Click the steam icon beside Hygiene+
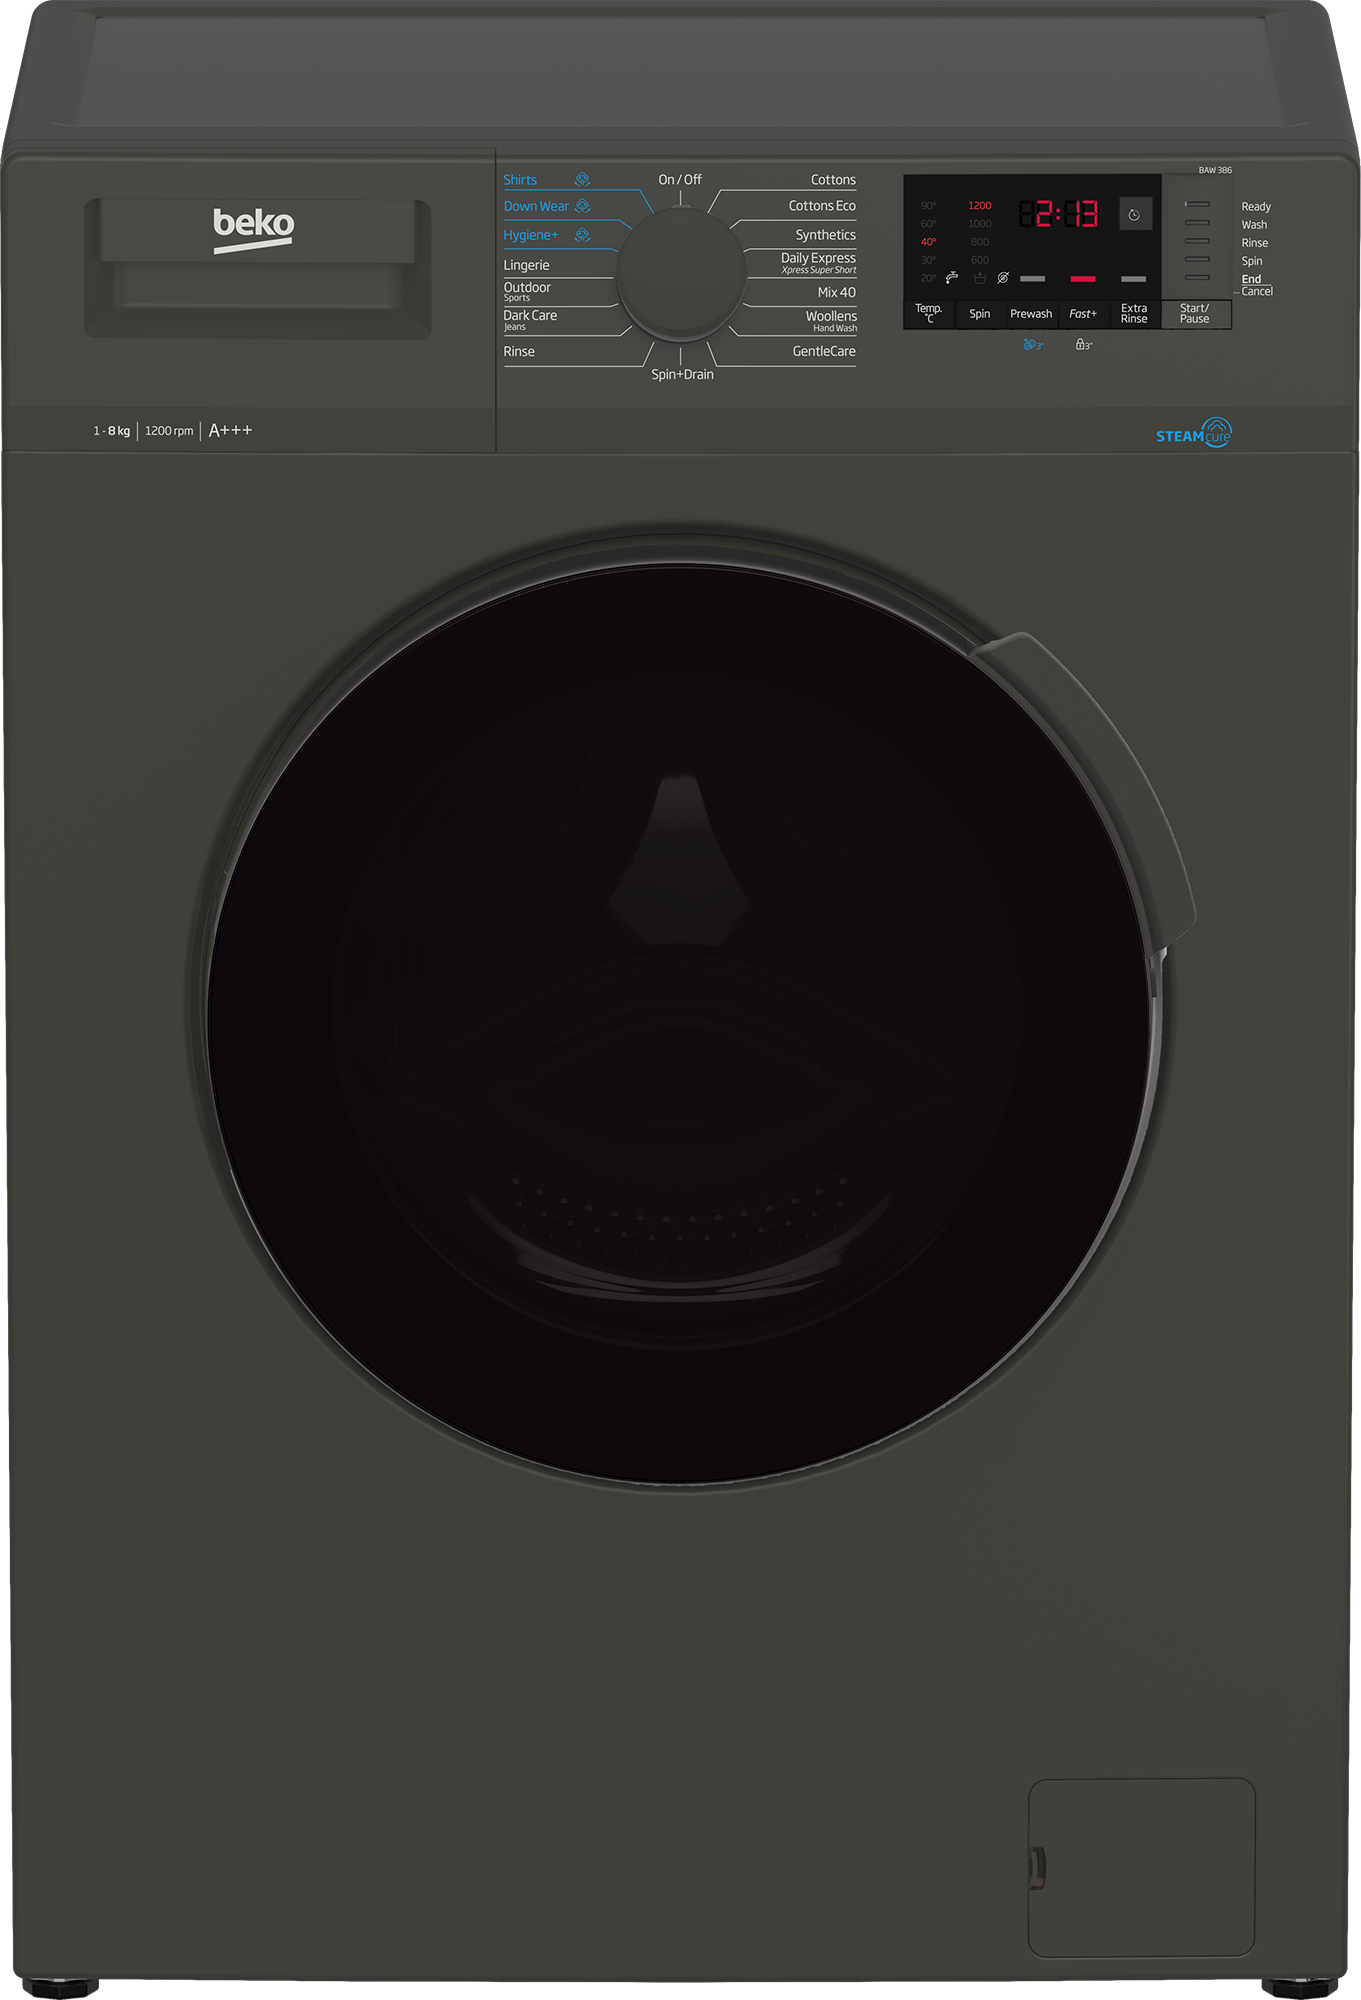Viewport: 1361px width, 2000px height. [582, 235]
